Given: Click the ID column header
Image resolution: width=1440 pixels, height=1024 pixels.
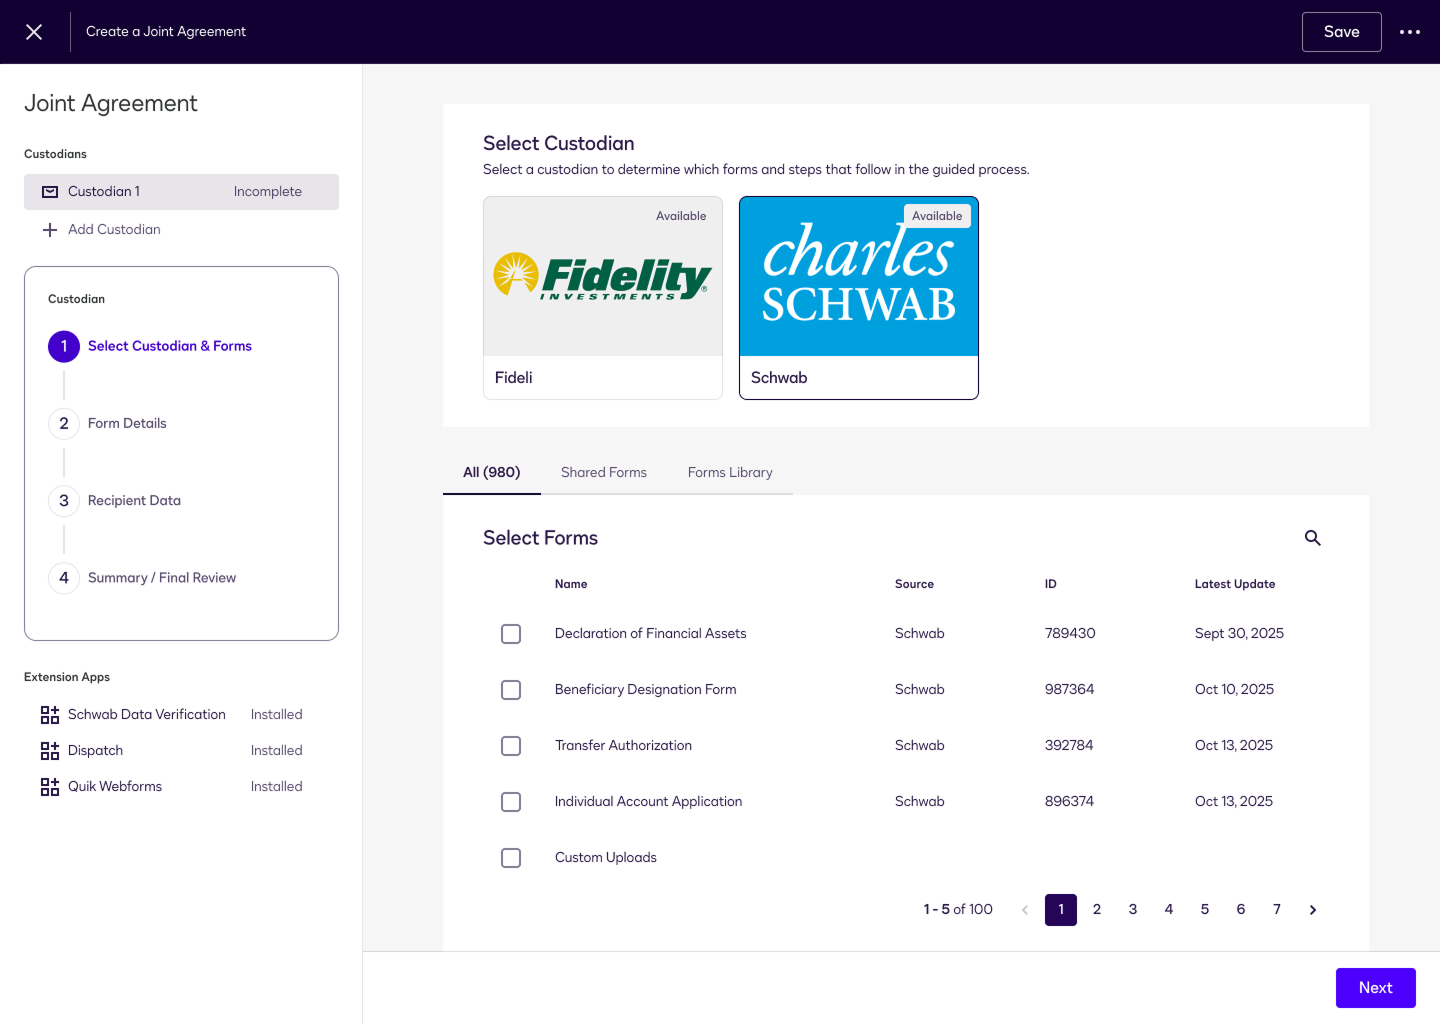Looking at the screenshot, I should point(1051,584).
